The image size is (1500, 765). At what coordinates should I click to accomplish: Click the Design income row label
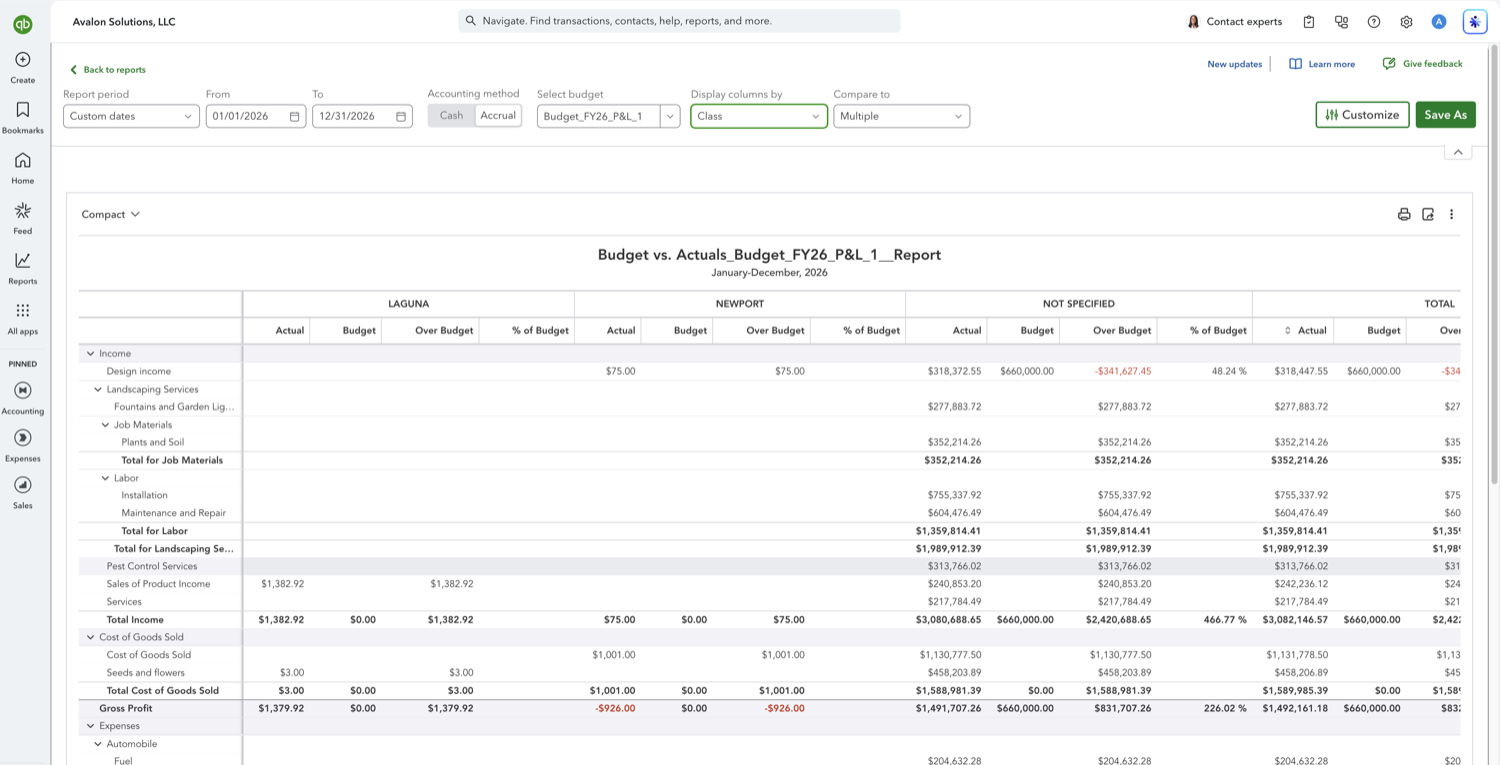coord(139,371)
